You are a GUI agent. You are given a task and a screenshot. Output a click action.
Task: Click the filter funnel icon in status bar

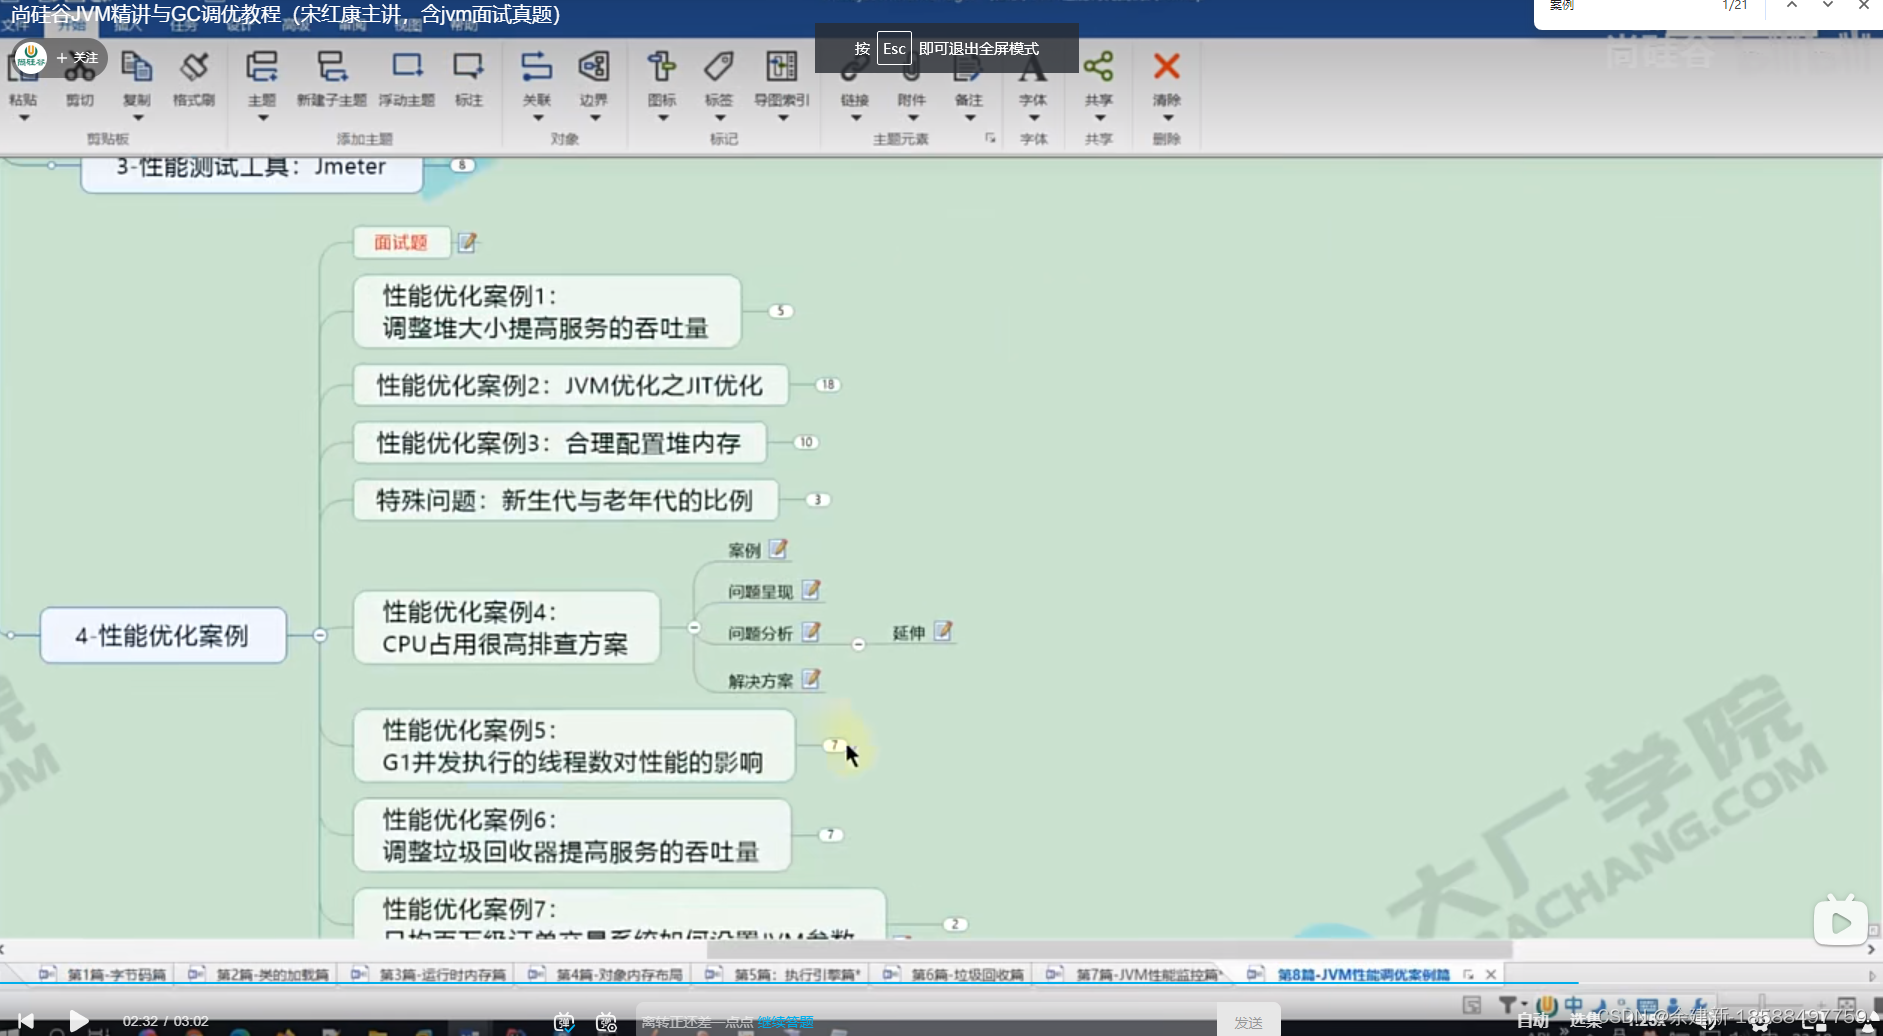coord(1507,1004)
